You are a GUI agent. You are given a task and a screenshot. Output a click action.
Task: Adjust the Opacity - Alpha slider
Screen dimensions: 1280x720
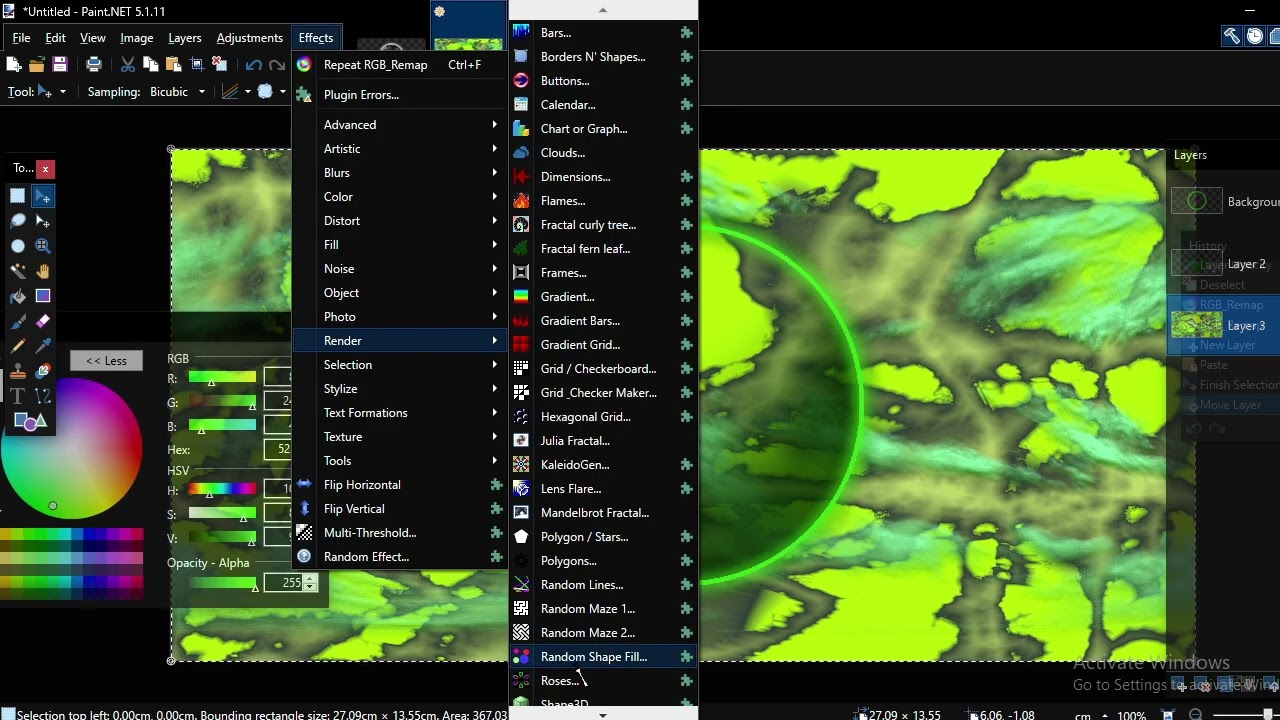(222, 583)
